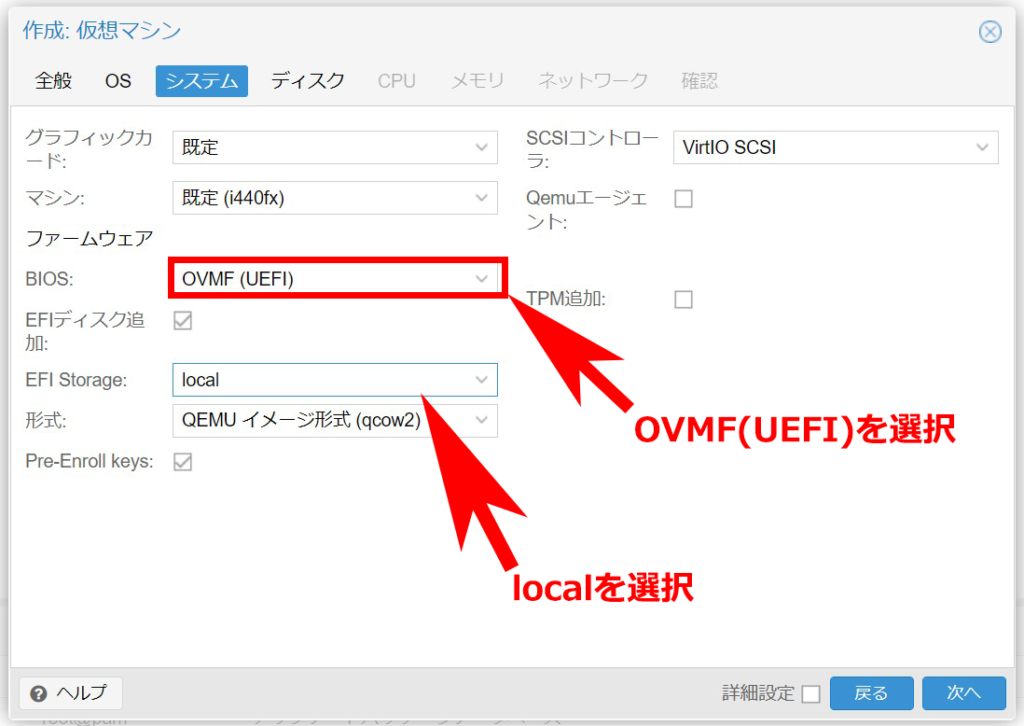Expand the SCSIコントローラ dropdown

835,148
